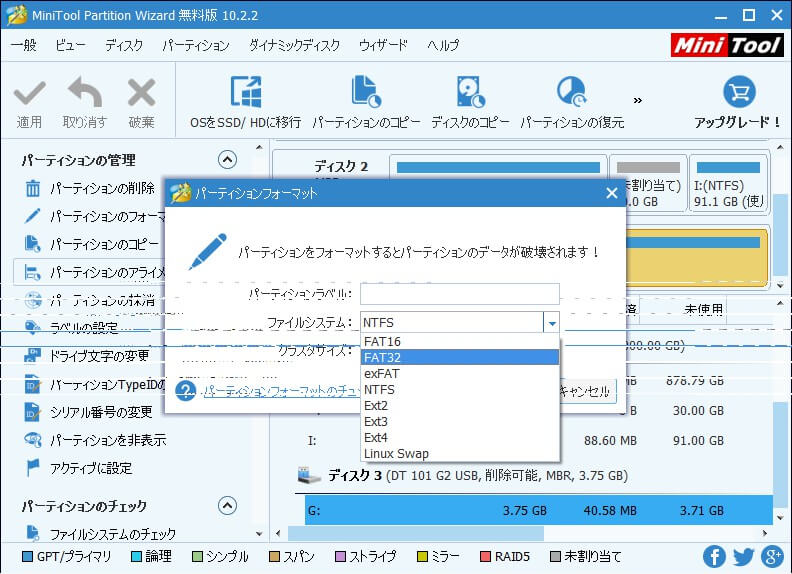Click the キャンセル button in format dialog

point(587,391)
